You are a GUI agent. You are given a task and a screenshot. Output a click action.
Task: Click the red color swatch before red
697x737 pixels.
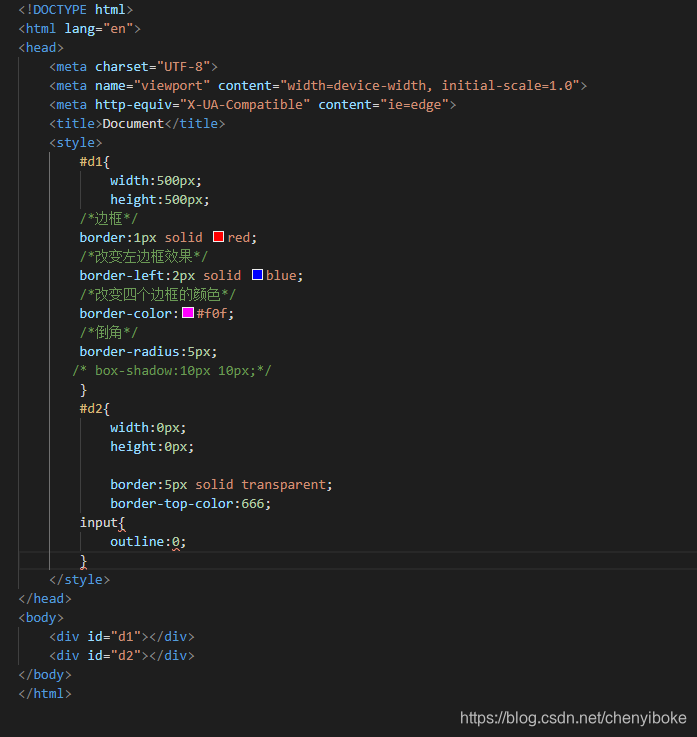218,236
